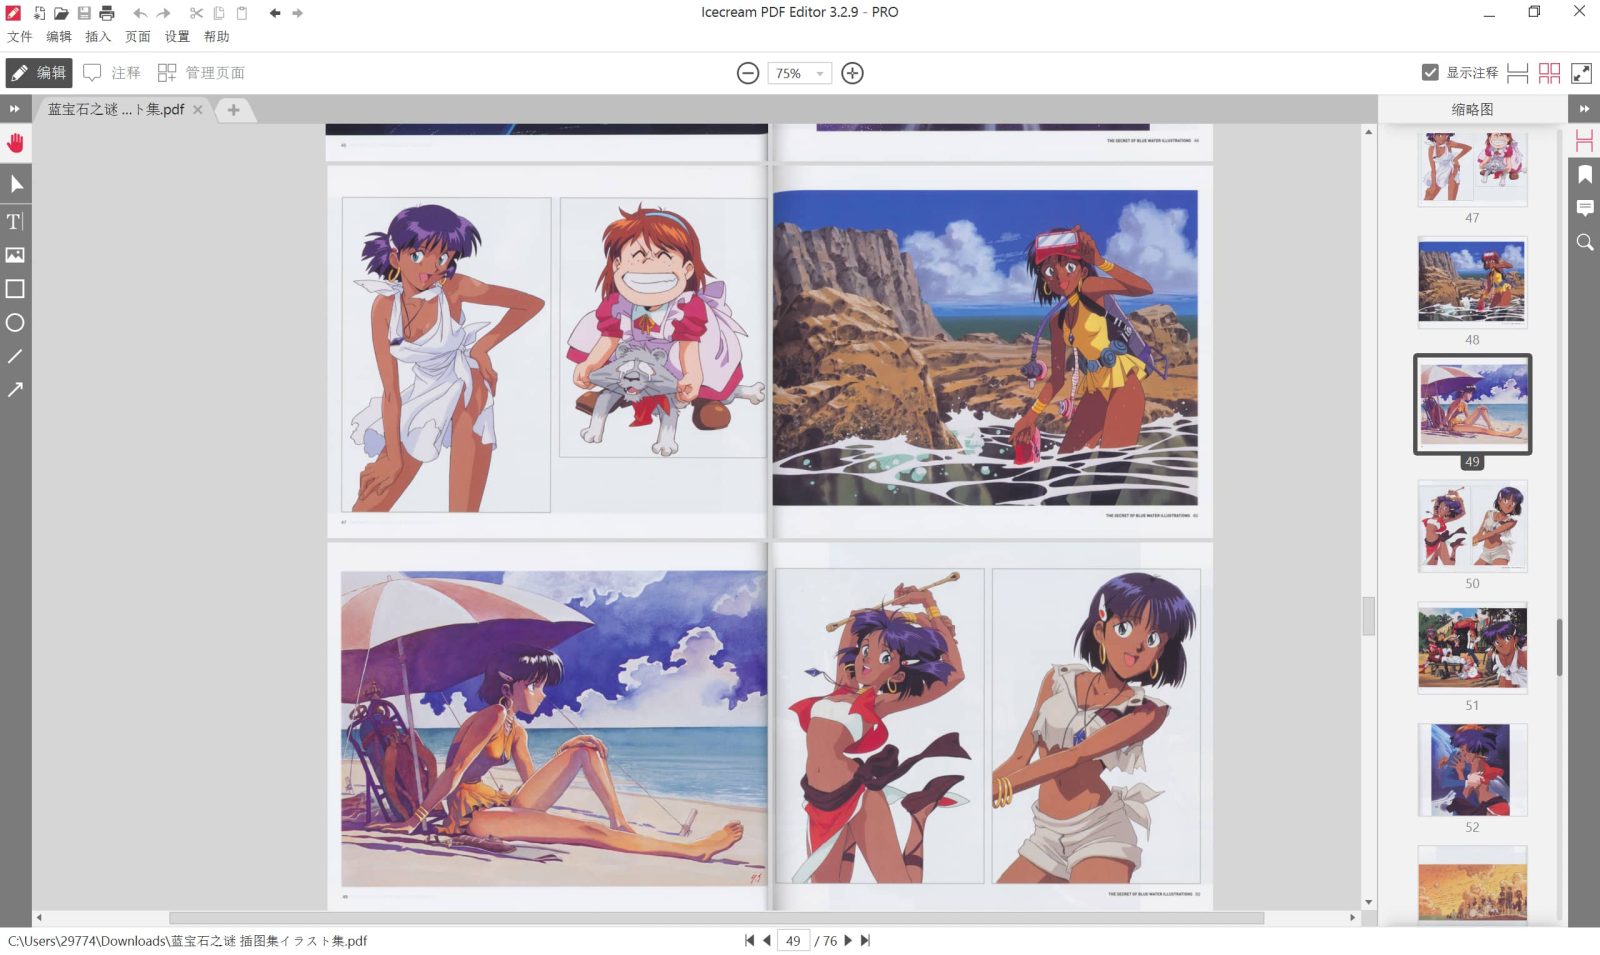This screenshot has height=955, width=1600.
Task: Open the 帮助 menu
Action: pyautogui.click(x=217, y=37)
